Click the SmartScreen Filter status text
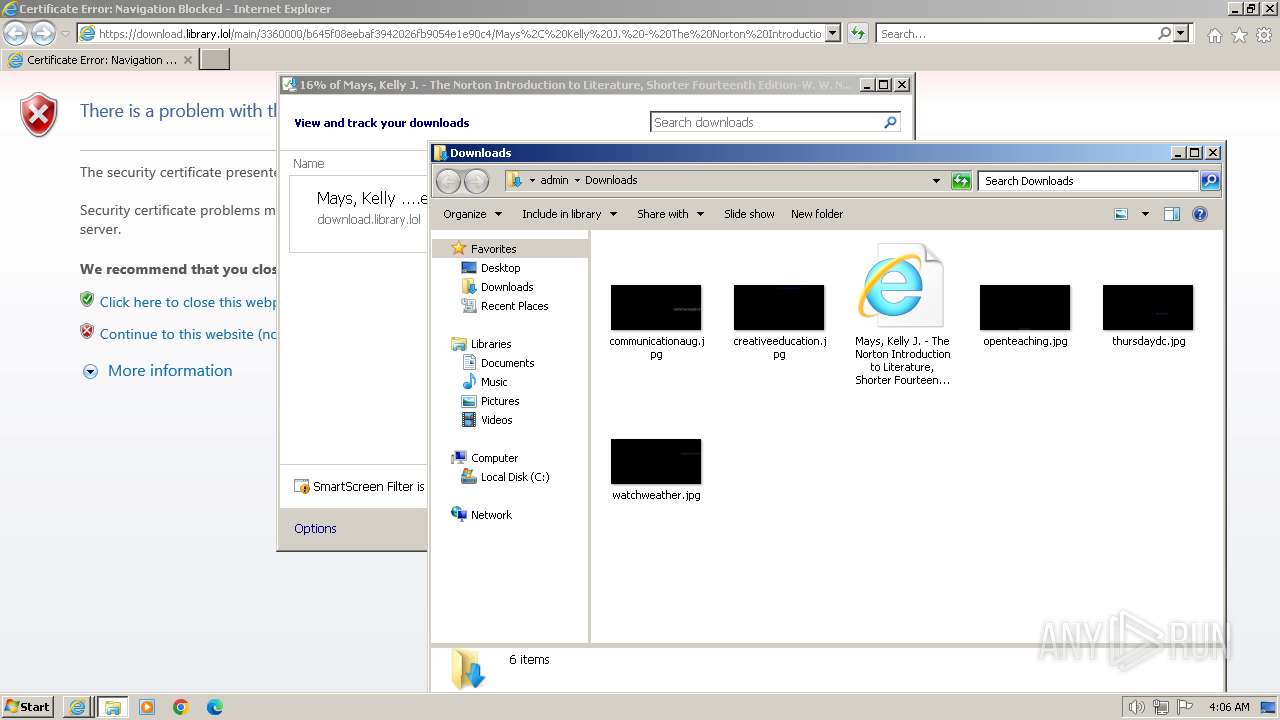1280x720 pixels. point(368,487)
